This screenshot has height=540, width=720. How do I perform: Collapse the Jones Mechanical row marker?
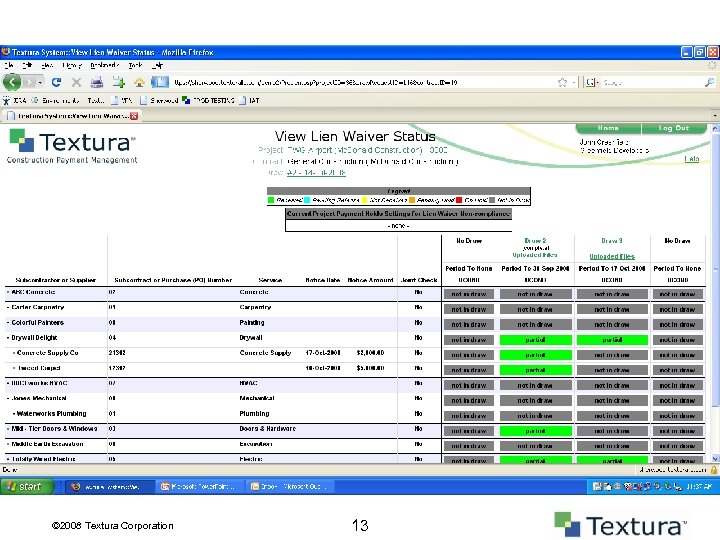pos(8,399)
